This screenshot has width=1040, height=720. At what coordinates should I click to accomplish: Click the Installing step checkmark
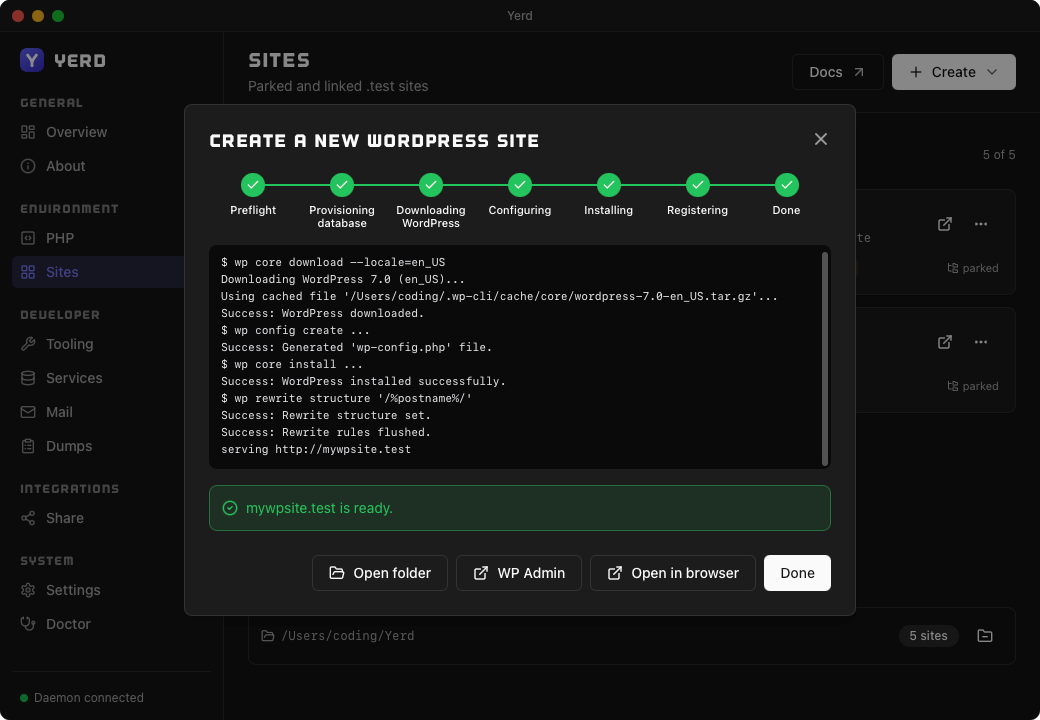tap(608, 185)
